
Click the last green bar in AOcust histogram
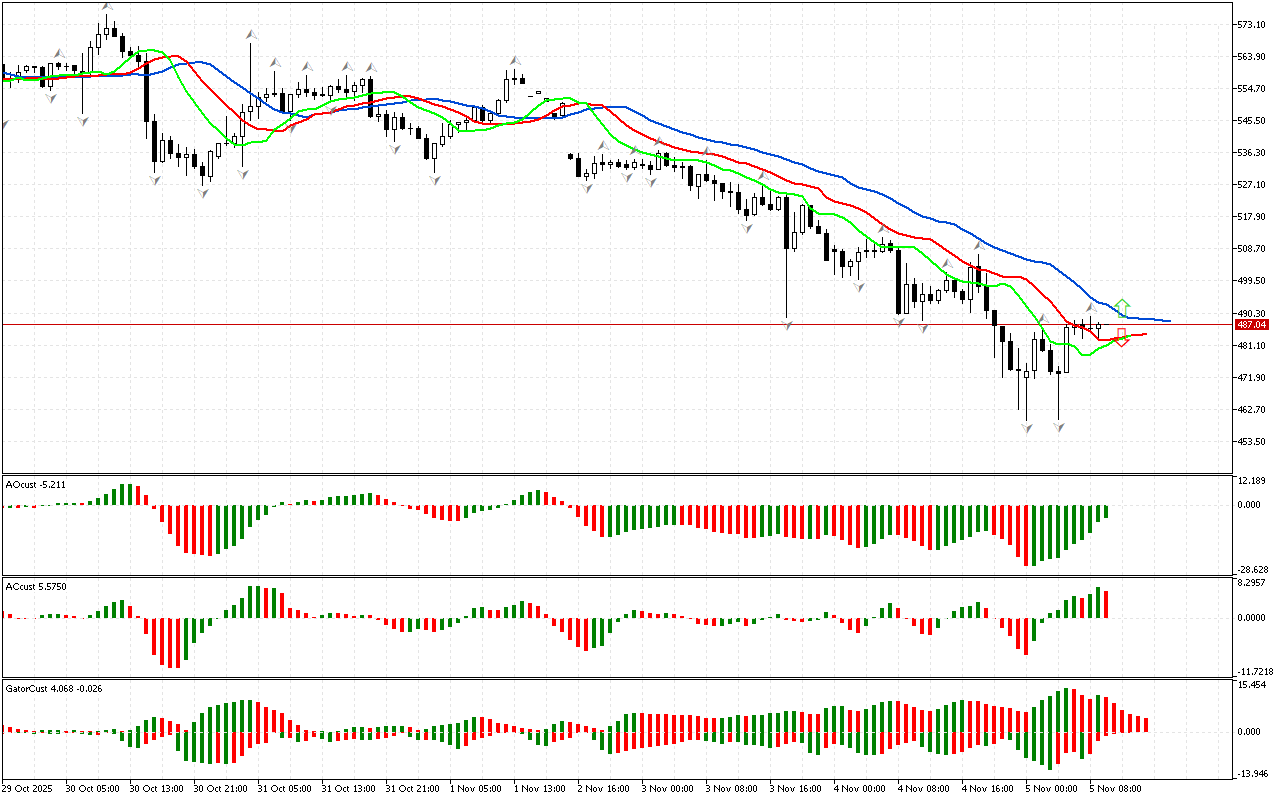1106,512
